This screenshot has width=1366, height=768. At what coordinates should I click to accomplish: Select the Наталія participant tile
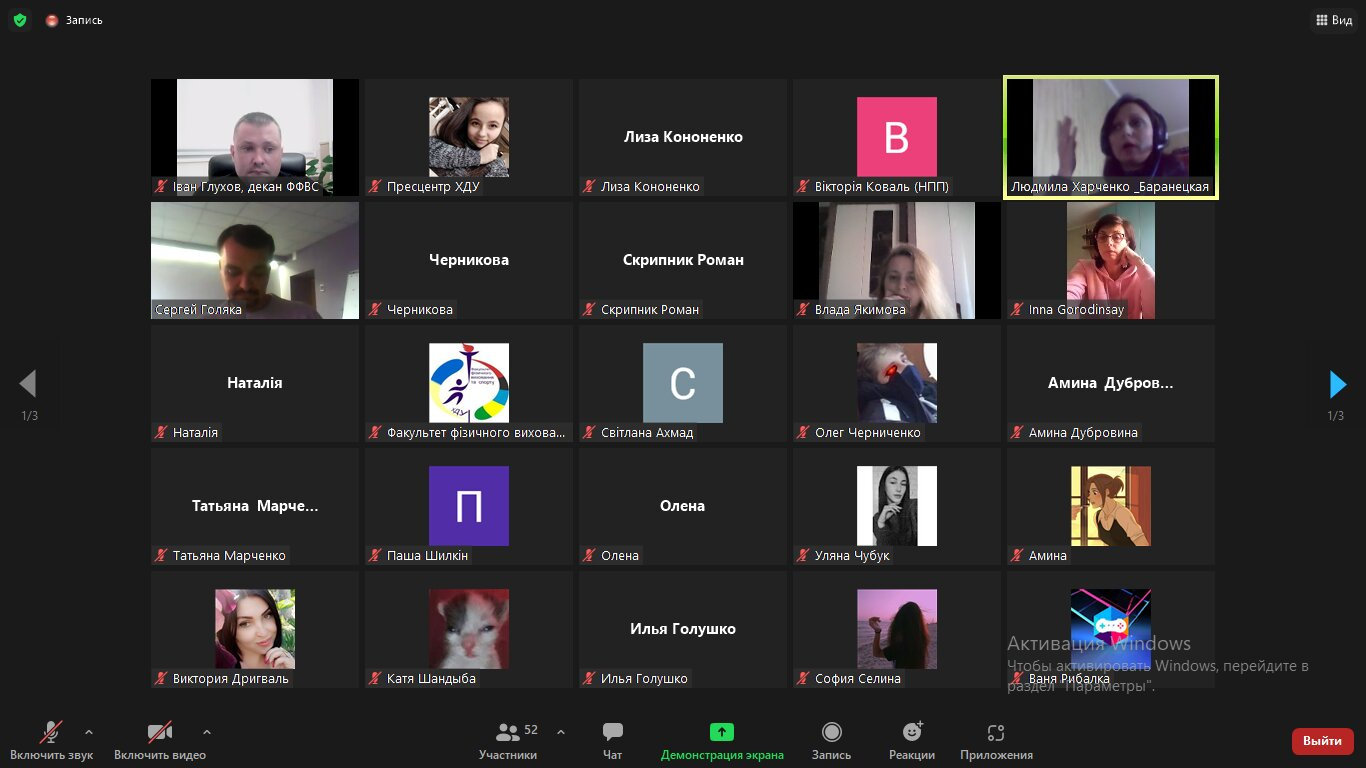point(255,383)
